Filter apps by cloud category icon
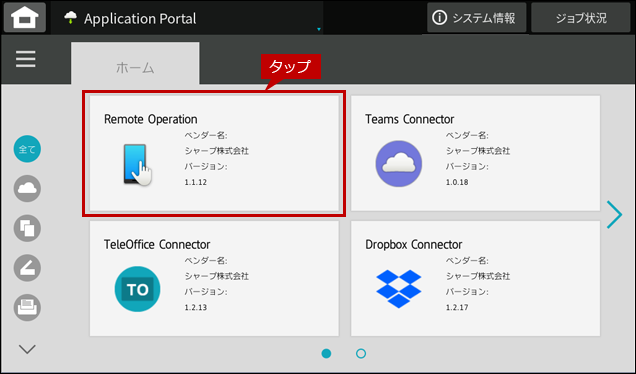 [x=27, y=189]
